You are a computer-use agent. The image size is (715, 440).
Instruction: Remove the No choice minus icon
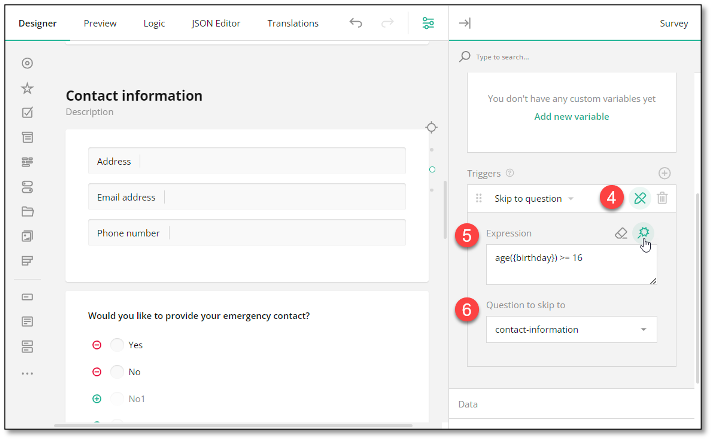(x=97, y=372)
